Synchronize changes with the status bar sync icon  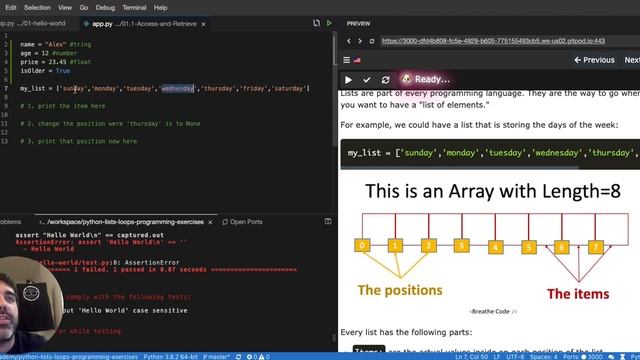(x=239, y=357)
